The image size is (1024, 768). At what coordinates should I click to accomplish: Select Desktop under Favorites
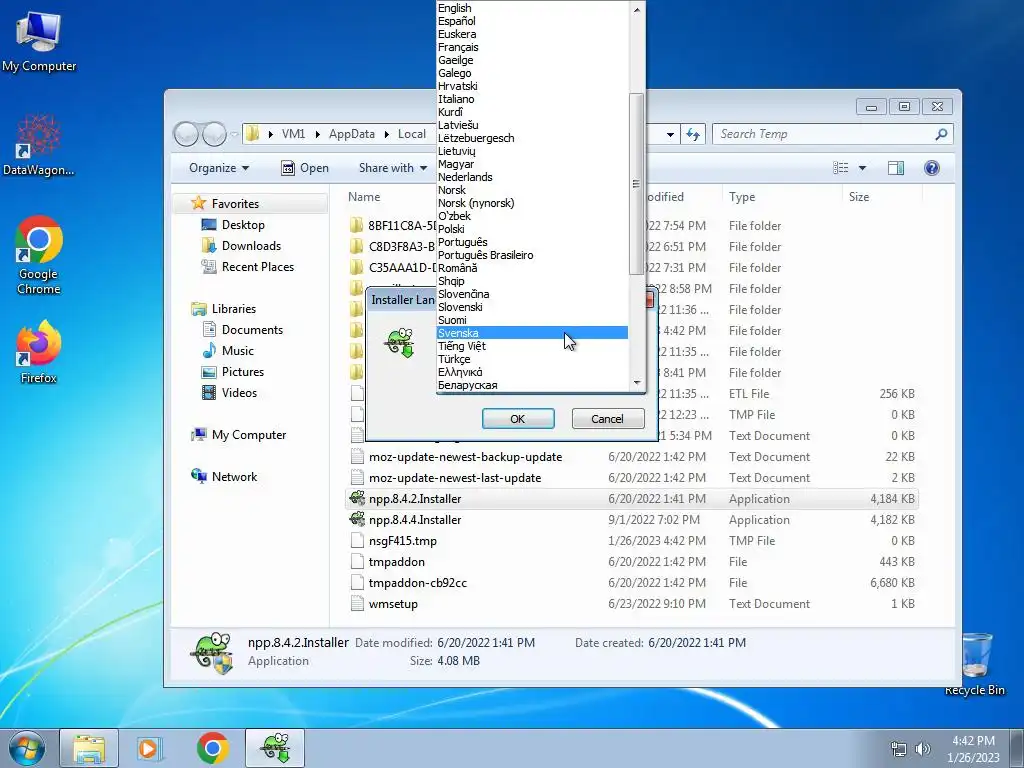243,225
